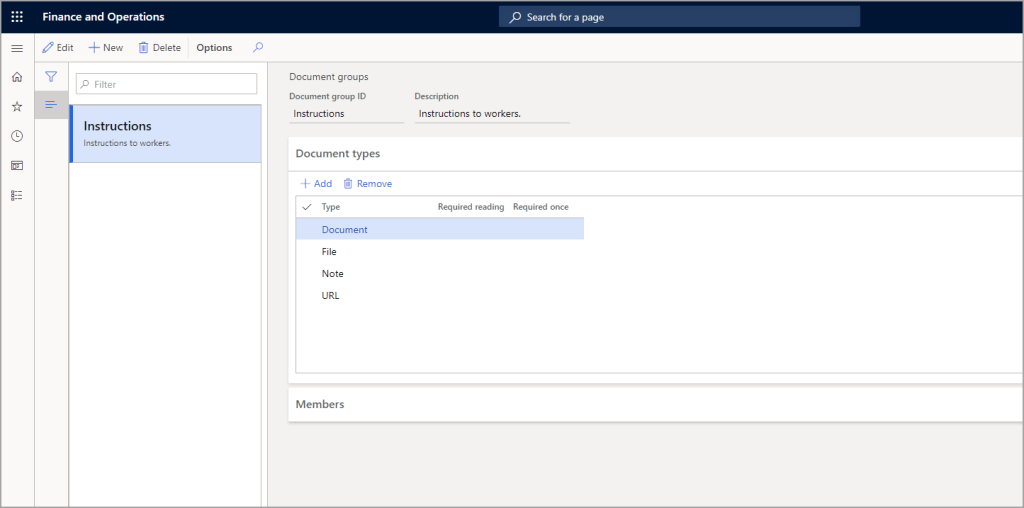1024x508 pixels.
Task: Toggle list view icon below funnel
Action: (x=51, y=105)
